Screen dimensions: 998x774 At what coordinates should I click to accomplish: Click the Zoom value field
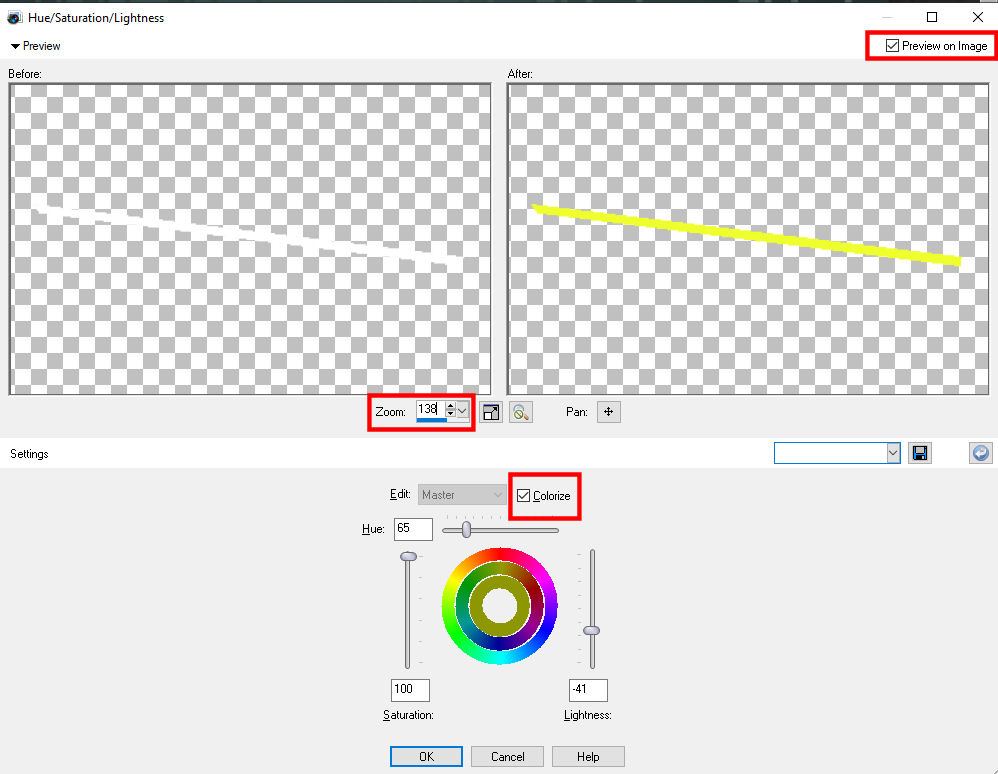[x=430, y=410]
